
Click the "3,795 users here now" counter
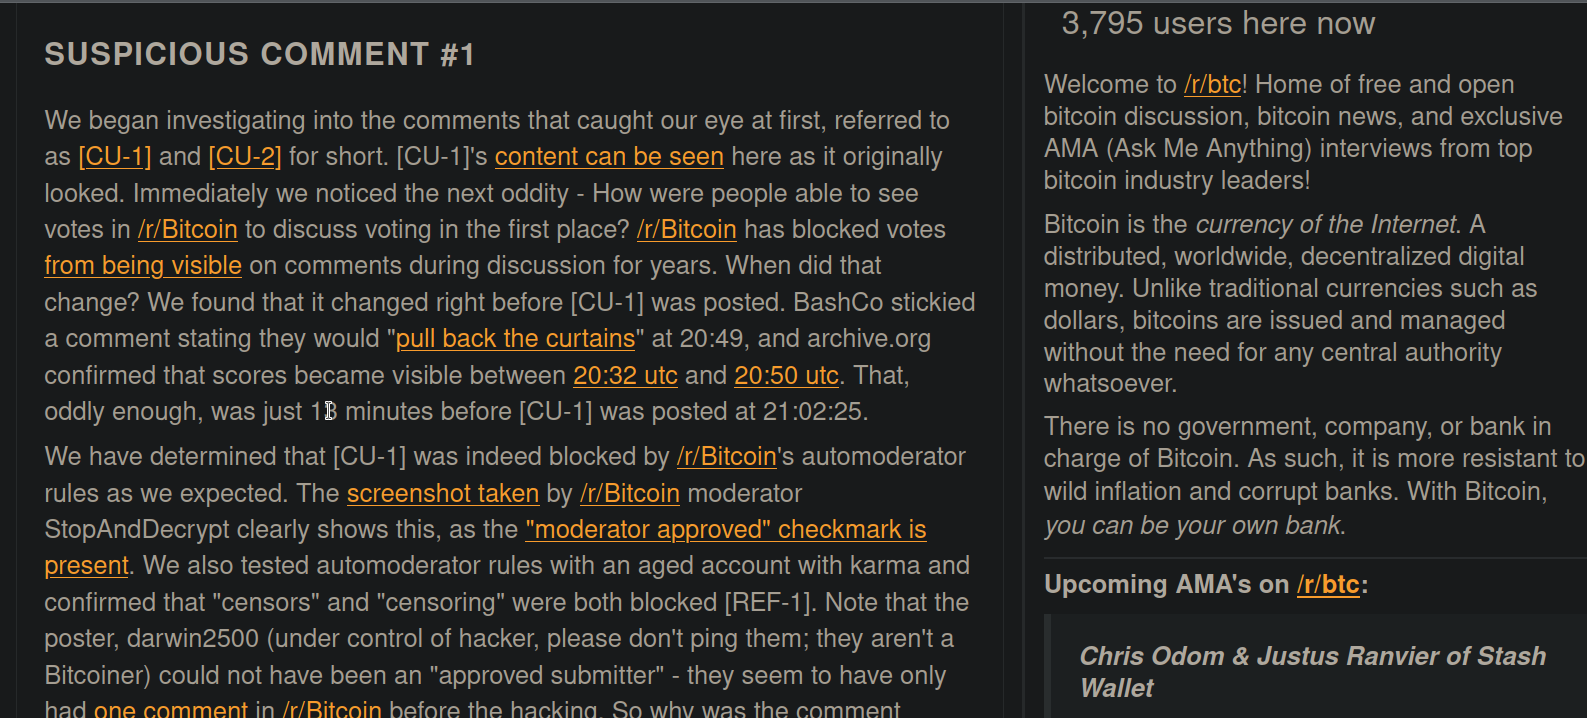pos(1218,24)
